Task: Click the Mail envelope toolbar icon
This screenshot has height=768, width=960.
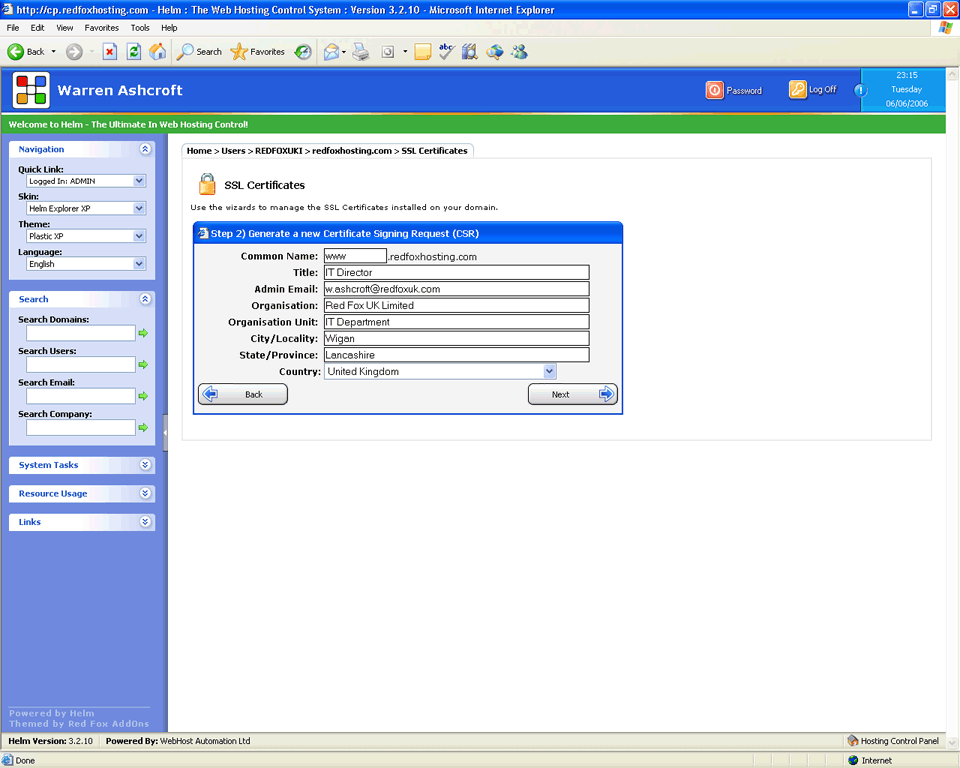Action: tap(331, 52)
